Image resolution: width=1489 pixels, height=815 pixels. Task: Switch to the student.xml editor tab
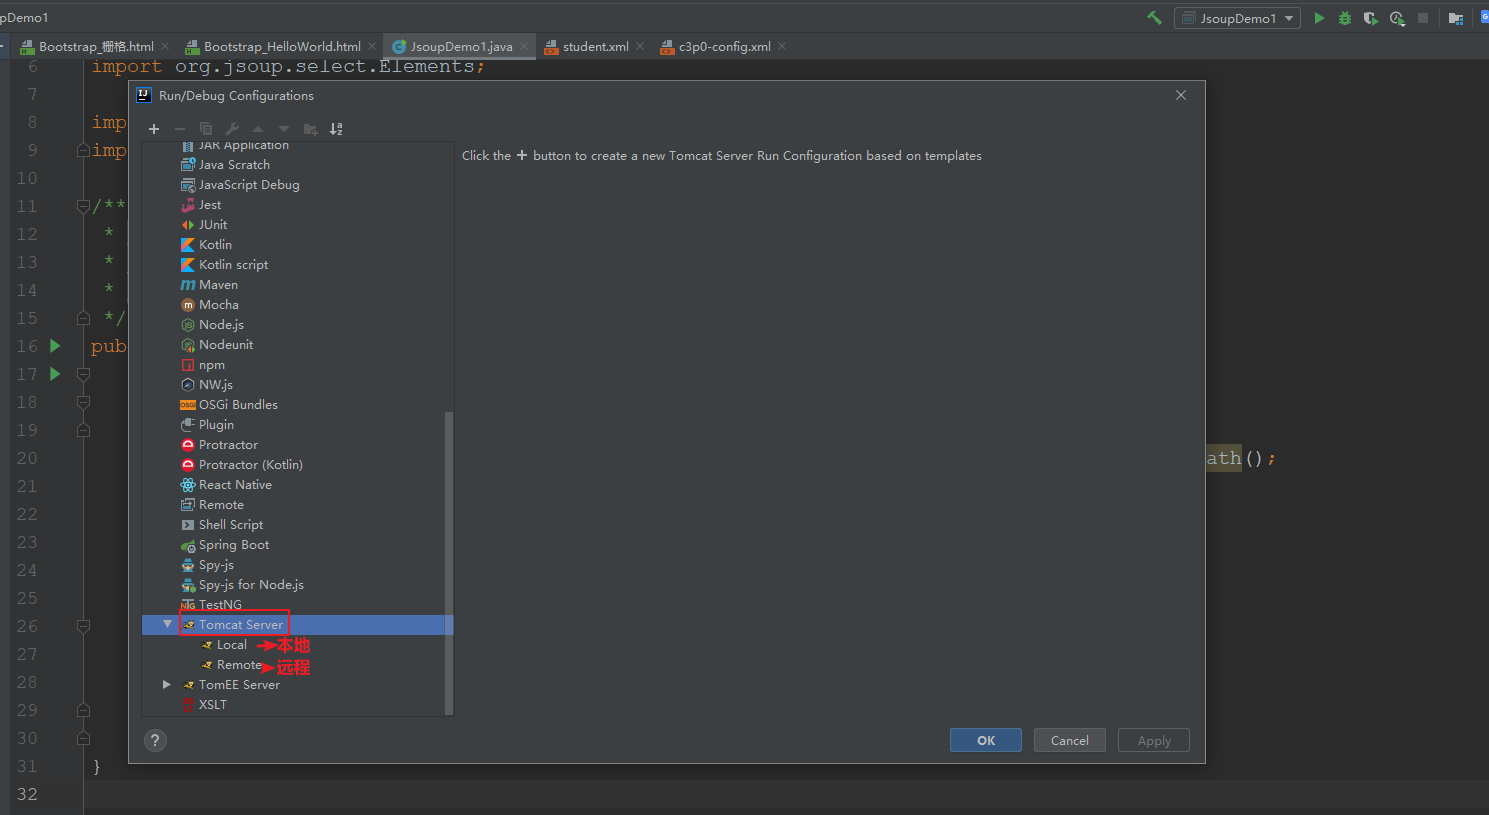[x=595, y=46]
